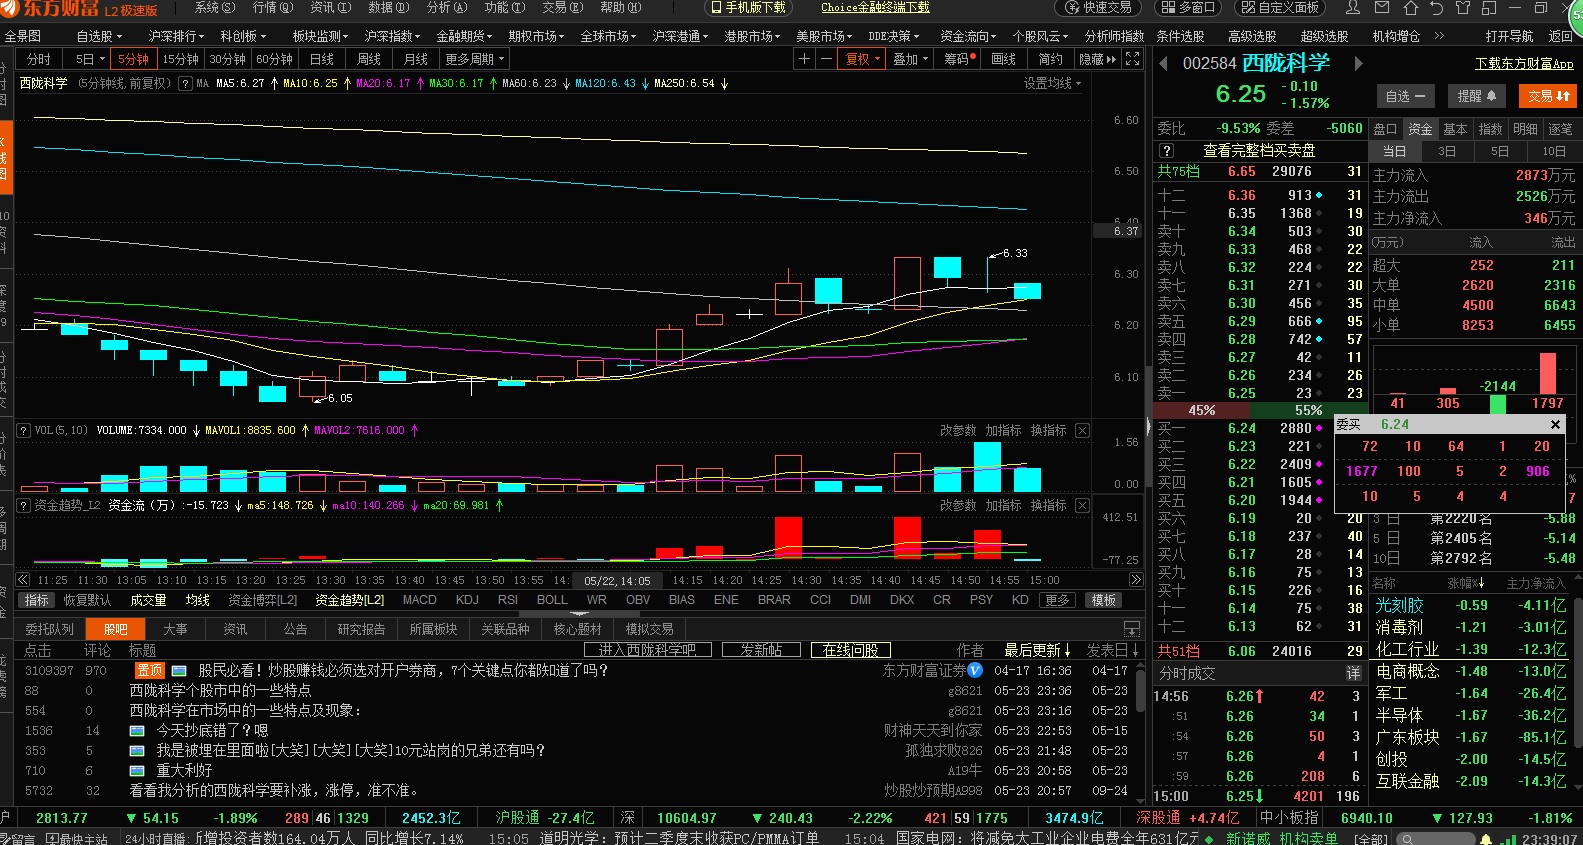Switch chart to 15分钟 period
This screenshot has height=845, width=1583.
181,59
